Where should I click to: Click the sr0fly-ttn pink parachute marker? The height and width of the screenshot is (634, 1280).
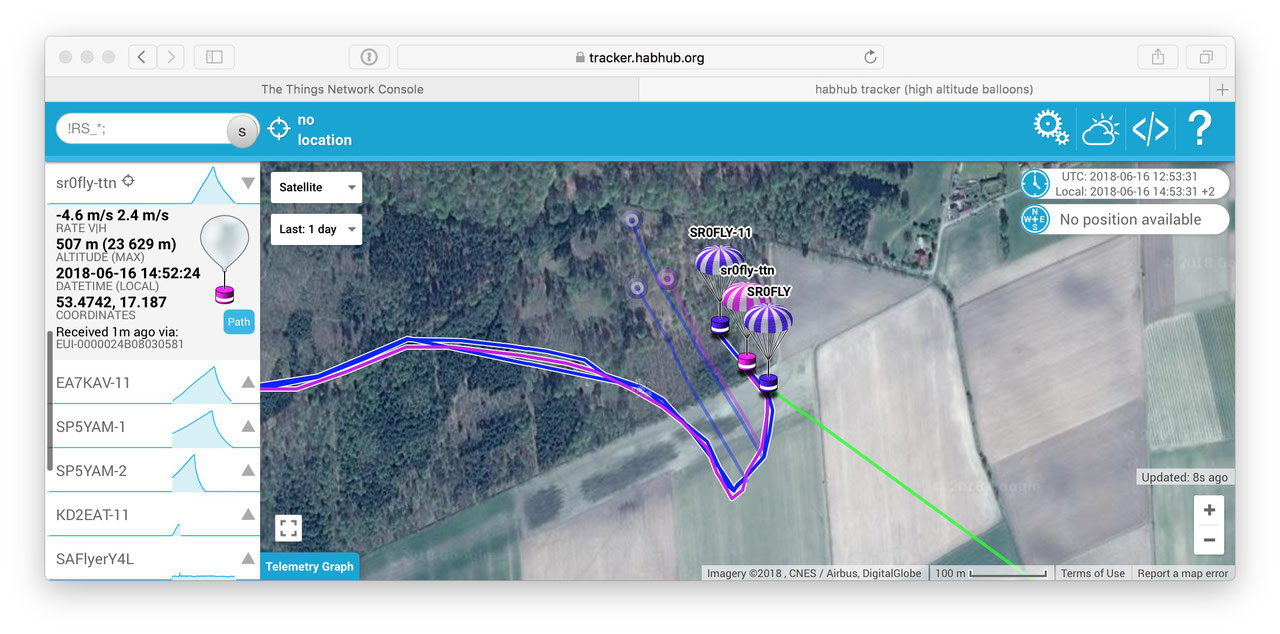click(x=746, y=327)
